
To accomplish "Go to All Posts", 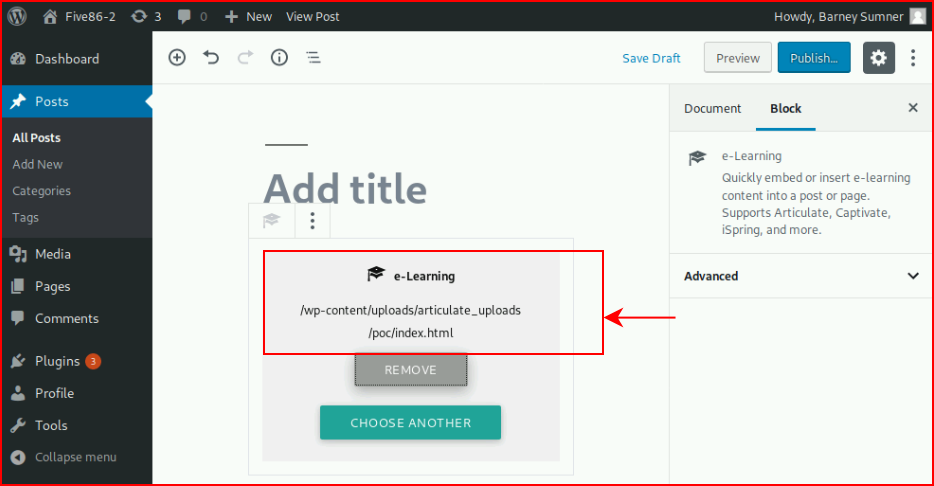I will pos(36,138).
